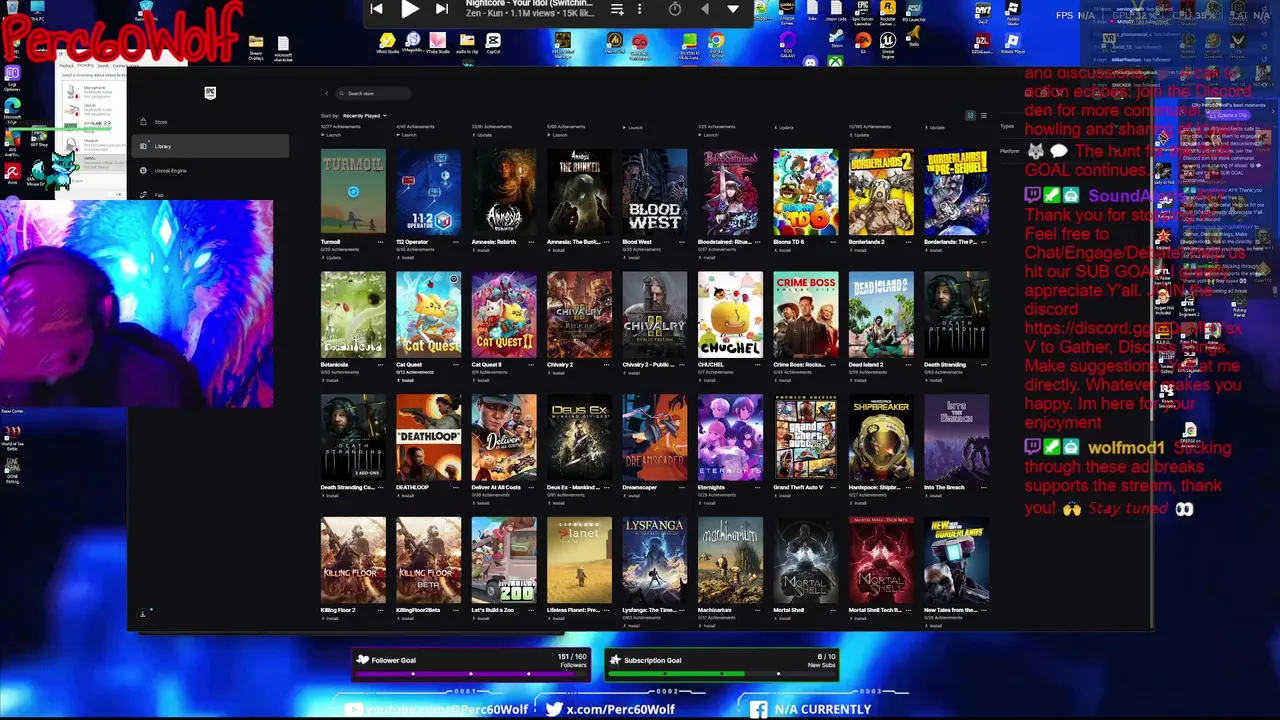The height and width of the screenshot is (720, 1280).
Task: Open options menu for Bloons TD 6
Action: coord(833,242)
